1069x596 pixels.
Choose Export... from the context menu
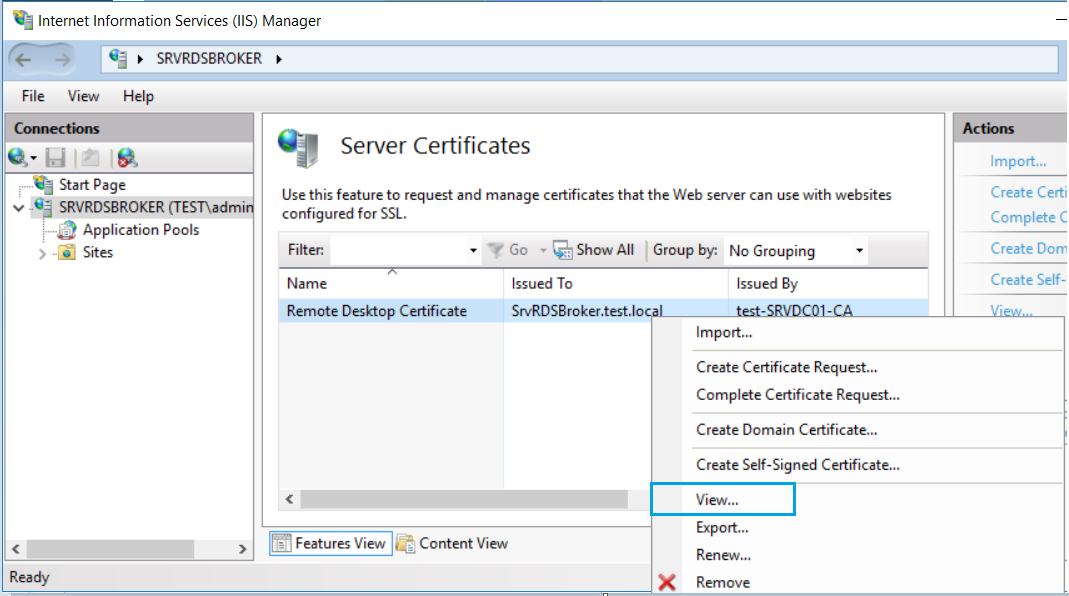point(722,527)
